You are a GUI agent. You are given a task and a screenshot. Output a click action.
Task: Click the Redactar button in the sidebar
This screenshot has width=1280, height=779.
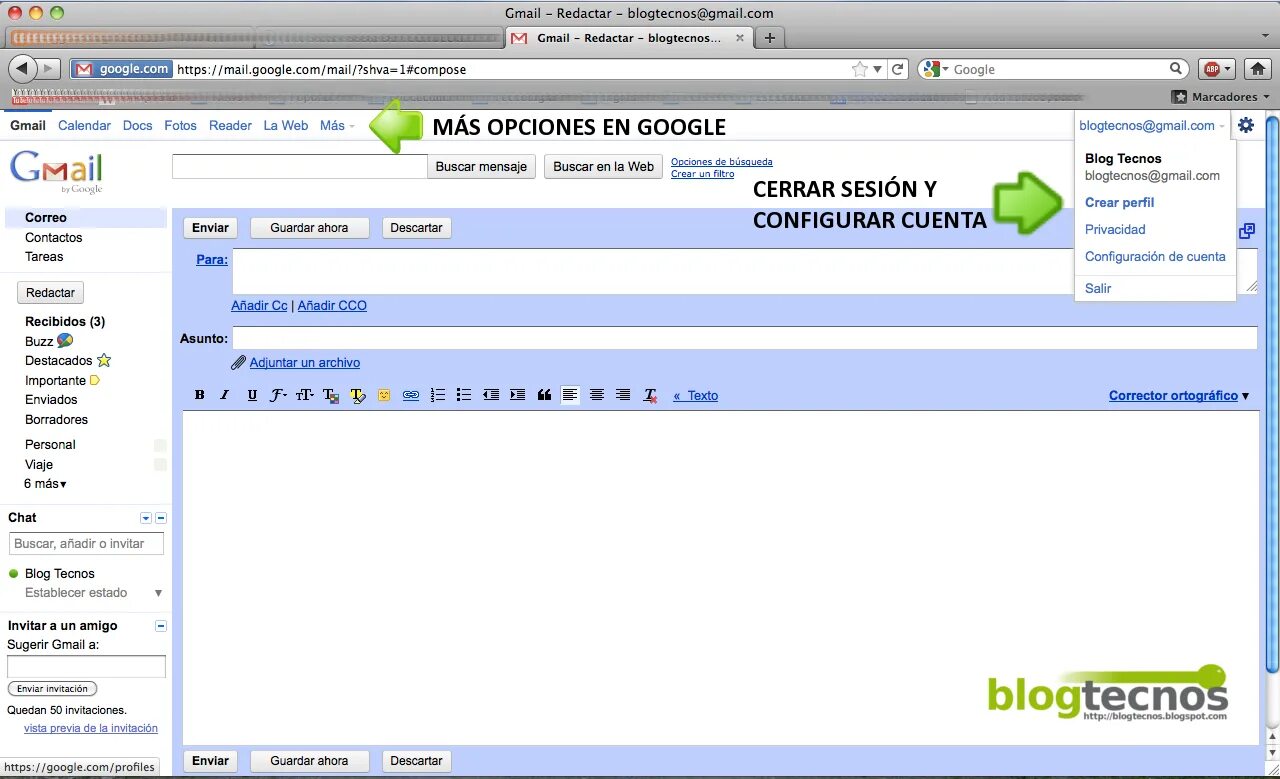click(50, 293)
